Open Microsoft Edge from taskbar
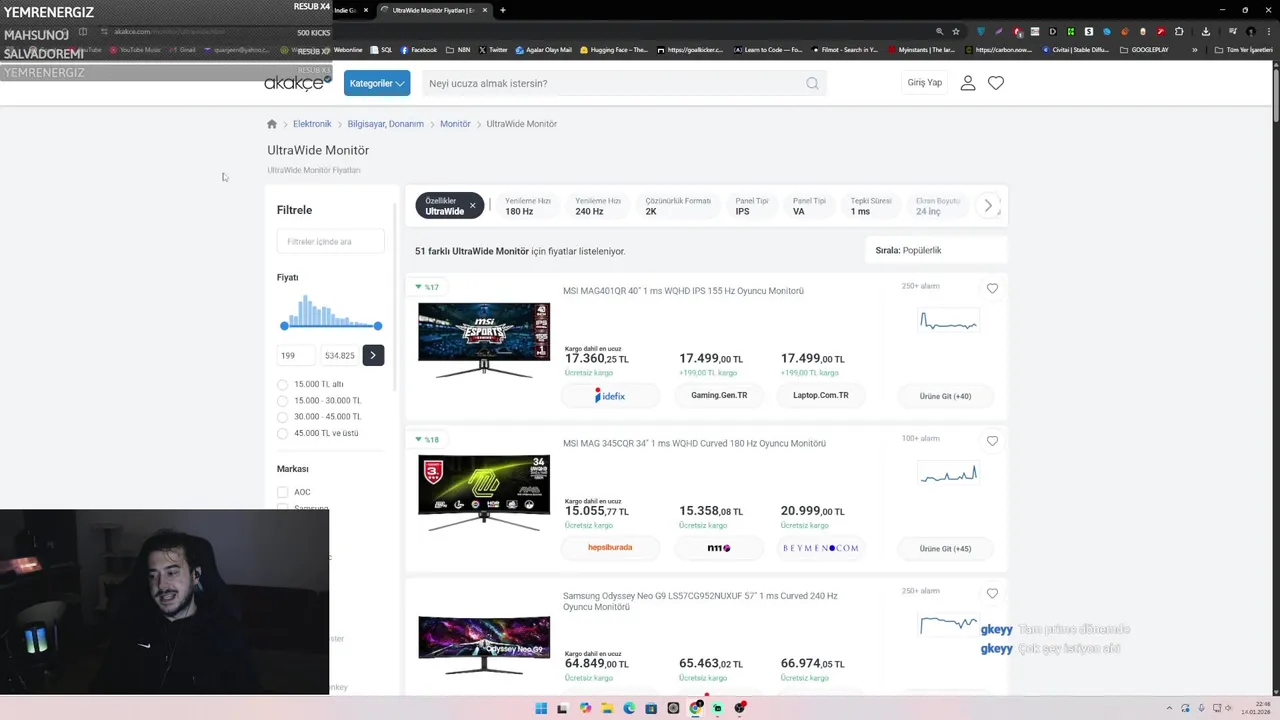The image size is (1280, 720). [x=629, y=708]
